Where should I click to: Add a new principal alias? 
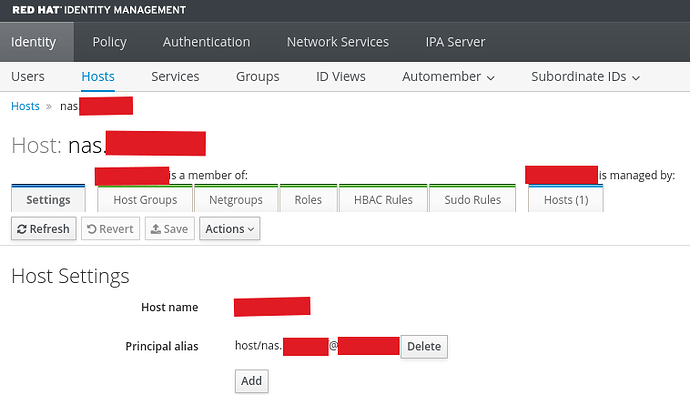coord(251,381)
